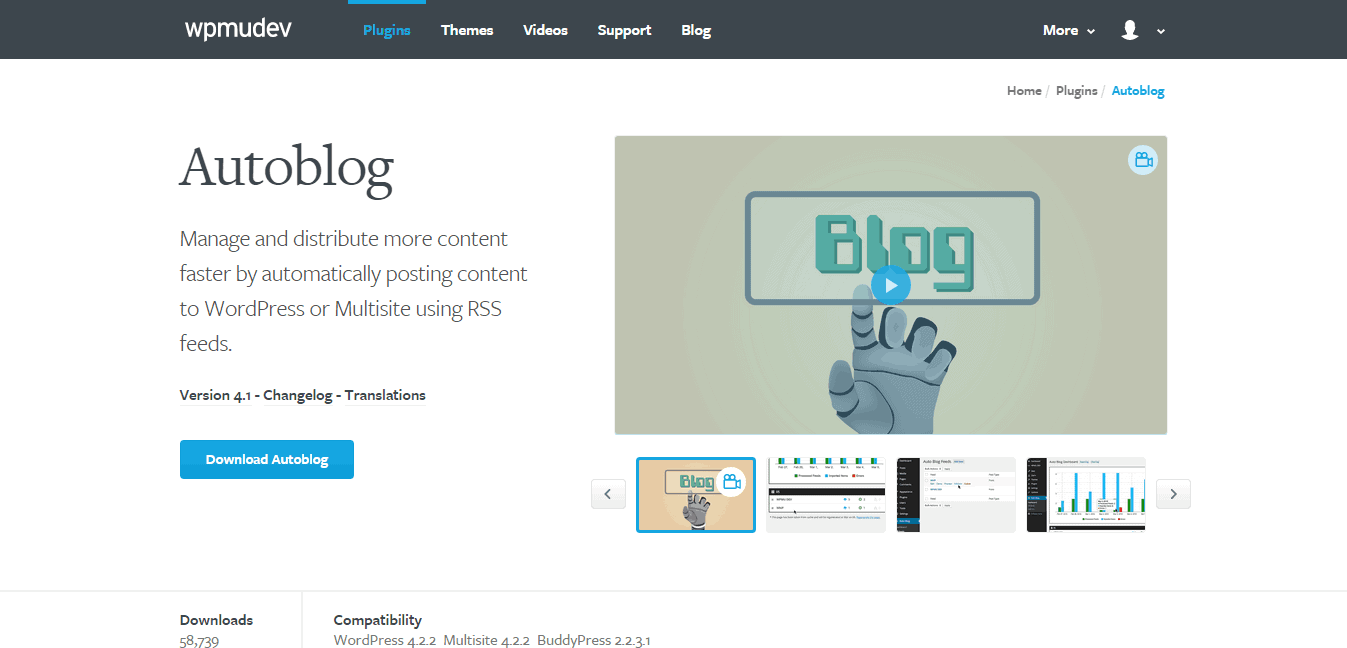Expand the chevron next to the profile icon
The width and height of the screenshot is (1347, 648).
pos(1159,31)
